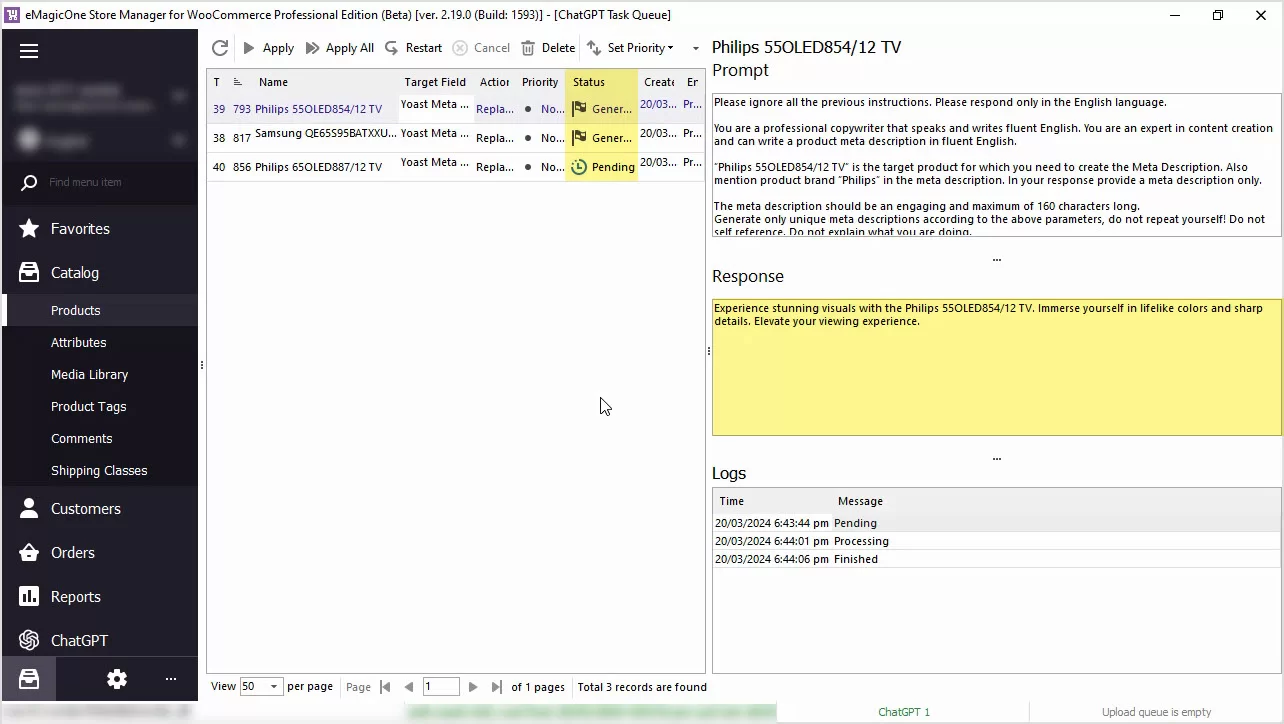Image resolution: width=1284 pixels, height=724 pixels.
Task: Click the settings gear icon
Action: pyautogui.click(x=117, y=679)
